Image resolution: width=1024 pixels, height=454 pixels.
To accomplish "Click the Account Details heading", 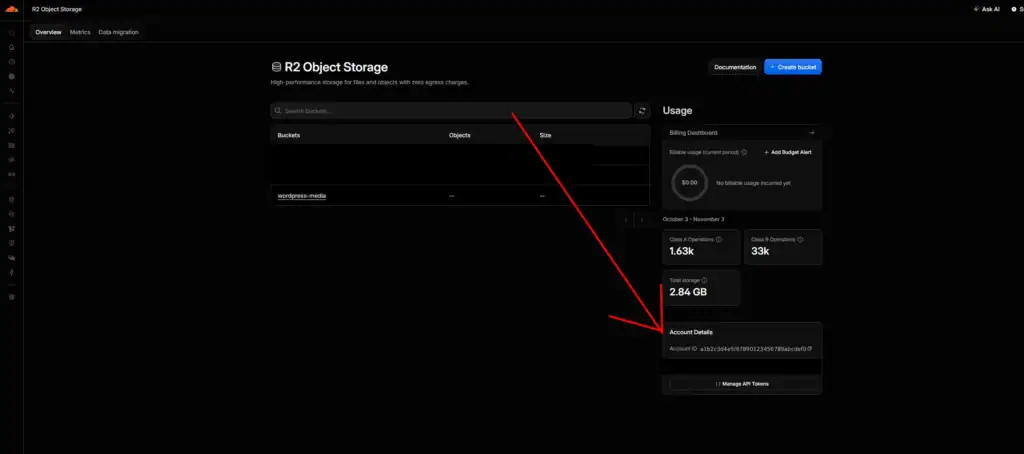I will point(691,332).
